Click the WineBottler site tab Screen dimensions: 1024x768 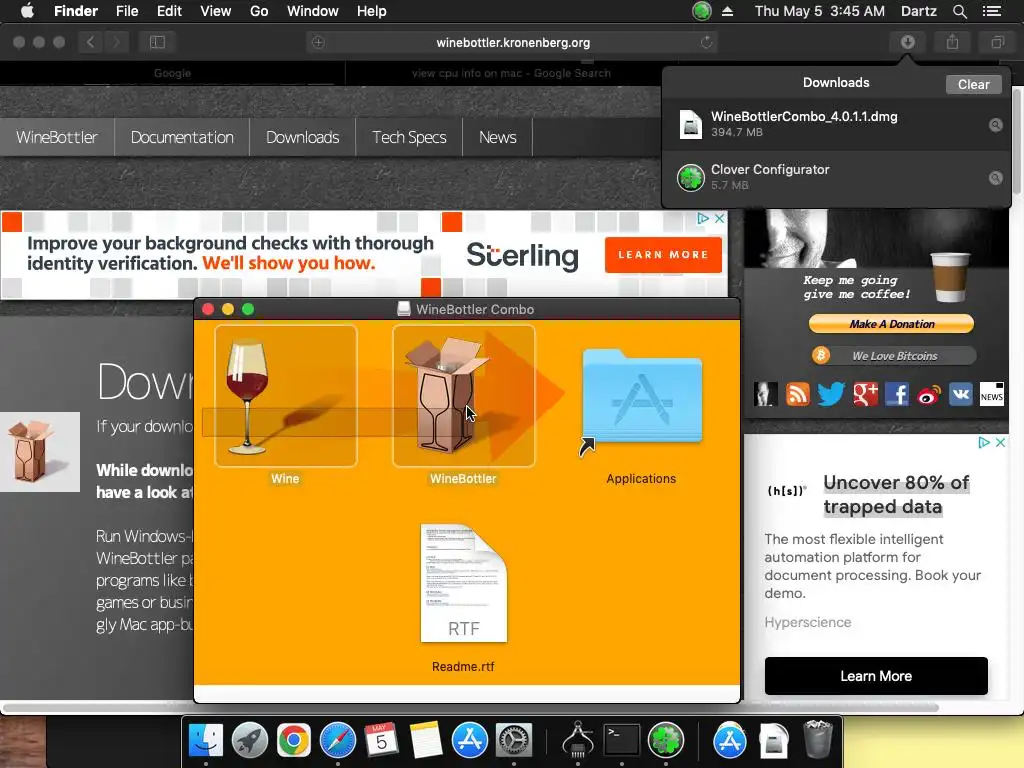[x=57, y=137]
